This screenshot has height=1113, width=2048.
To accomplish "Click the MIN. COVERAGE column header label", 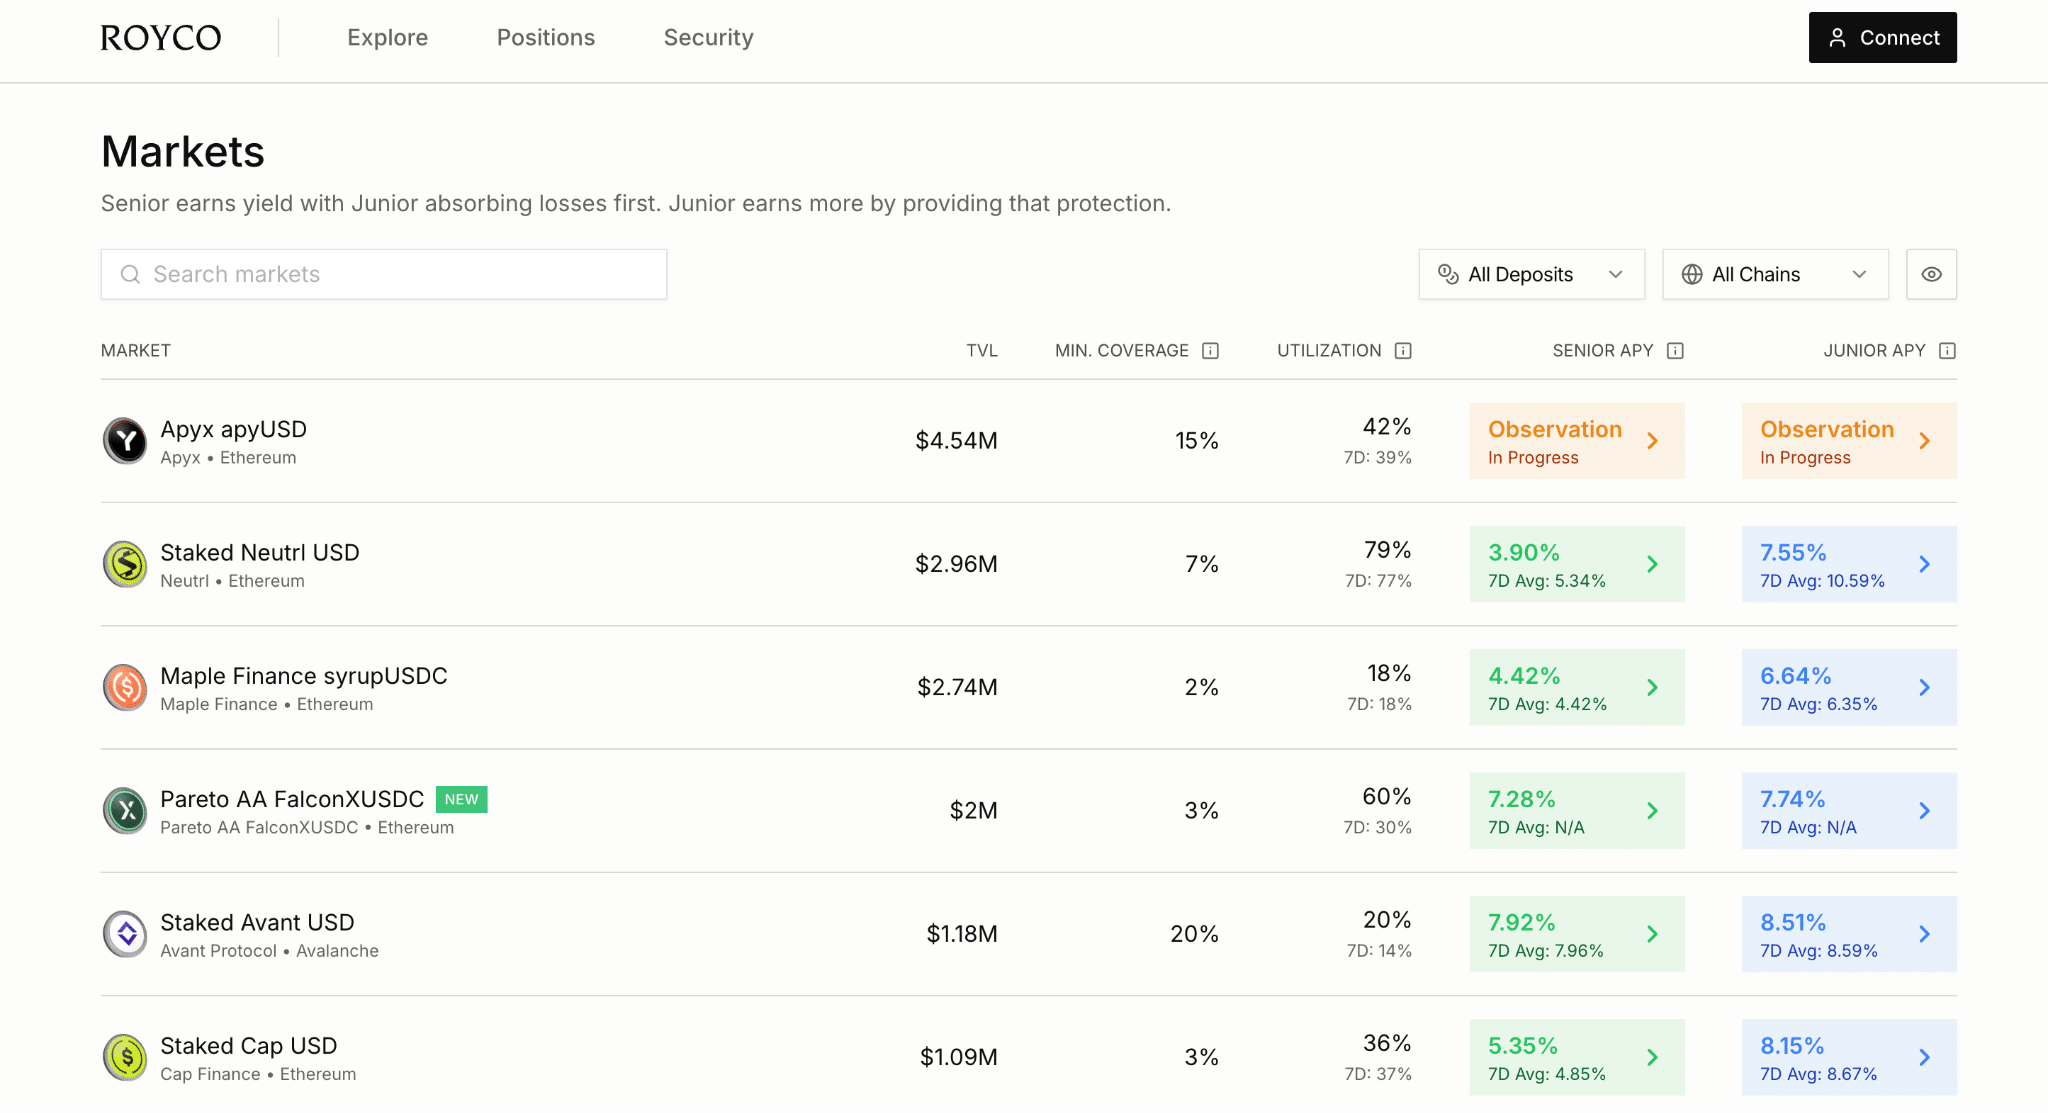I will 1122,351.
